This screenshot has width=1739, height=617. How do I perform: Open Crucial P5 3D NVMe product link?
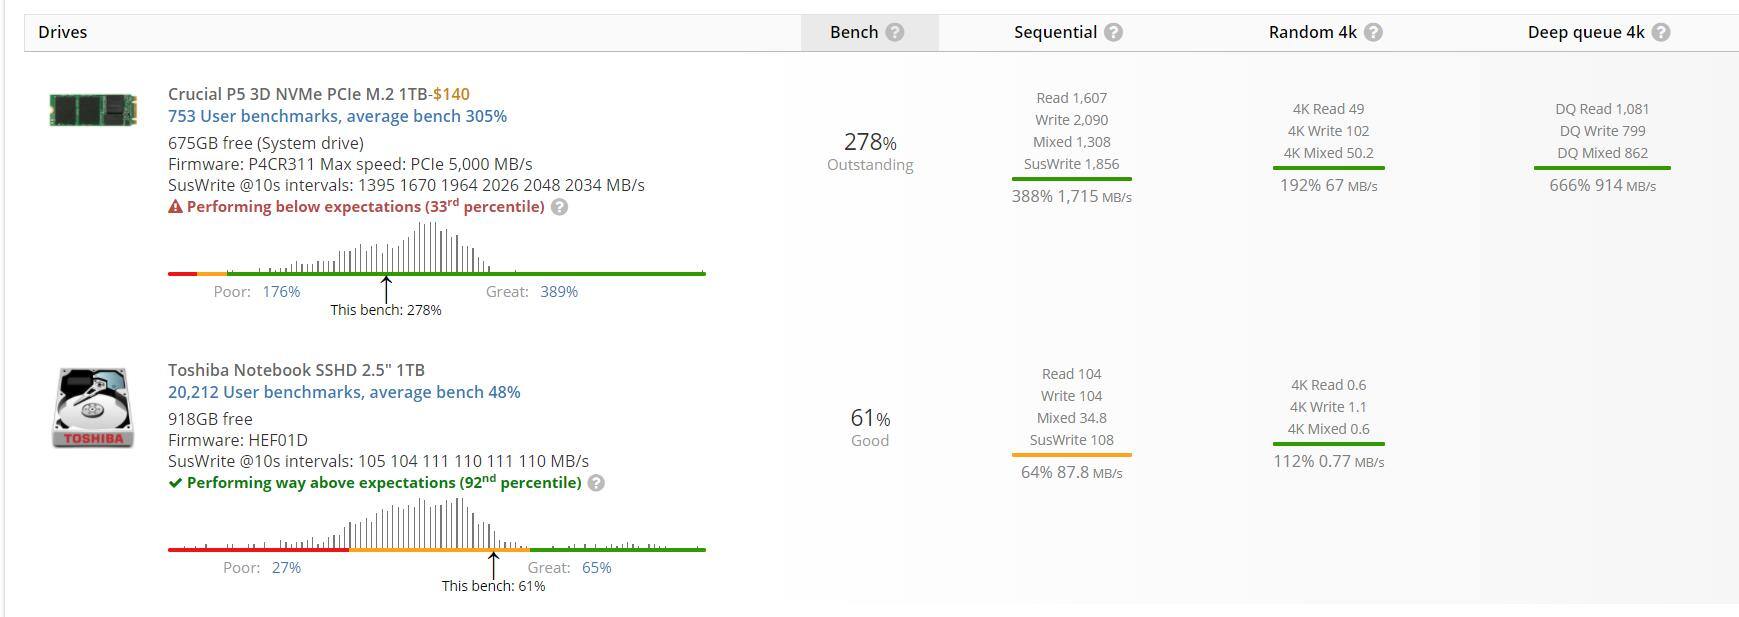click(297, 94)
